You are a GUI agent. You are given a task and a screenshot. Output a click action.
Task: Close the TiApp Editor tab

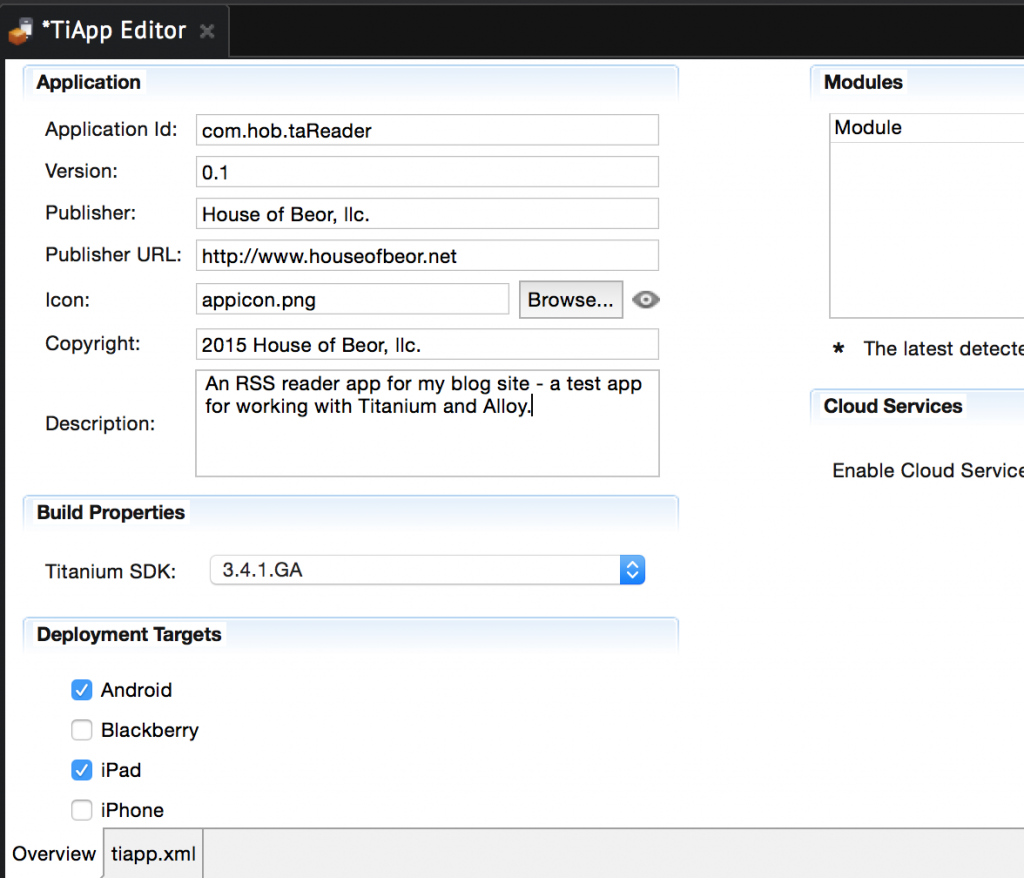click(x=207, y=31)
